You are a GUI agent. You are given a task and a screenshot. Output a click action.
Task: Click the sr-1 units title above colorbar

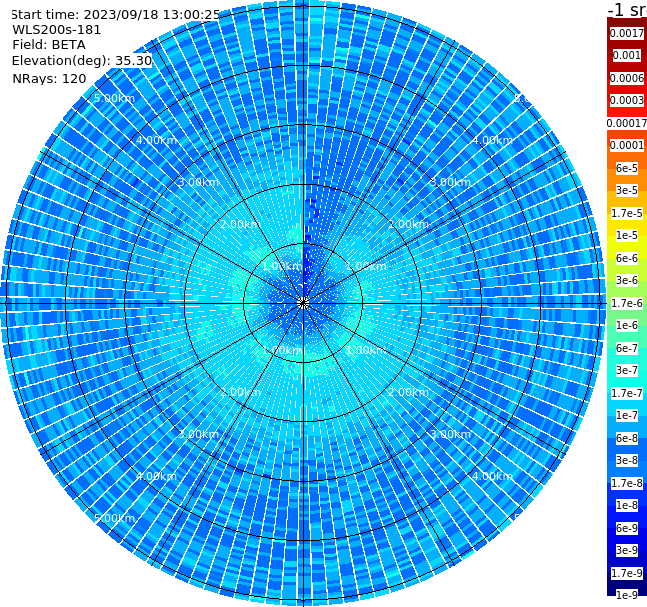(x=627, y=9)
